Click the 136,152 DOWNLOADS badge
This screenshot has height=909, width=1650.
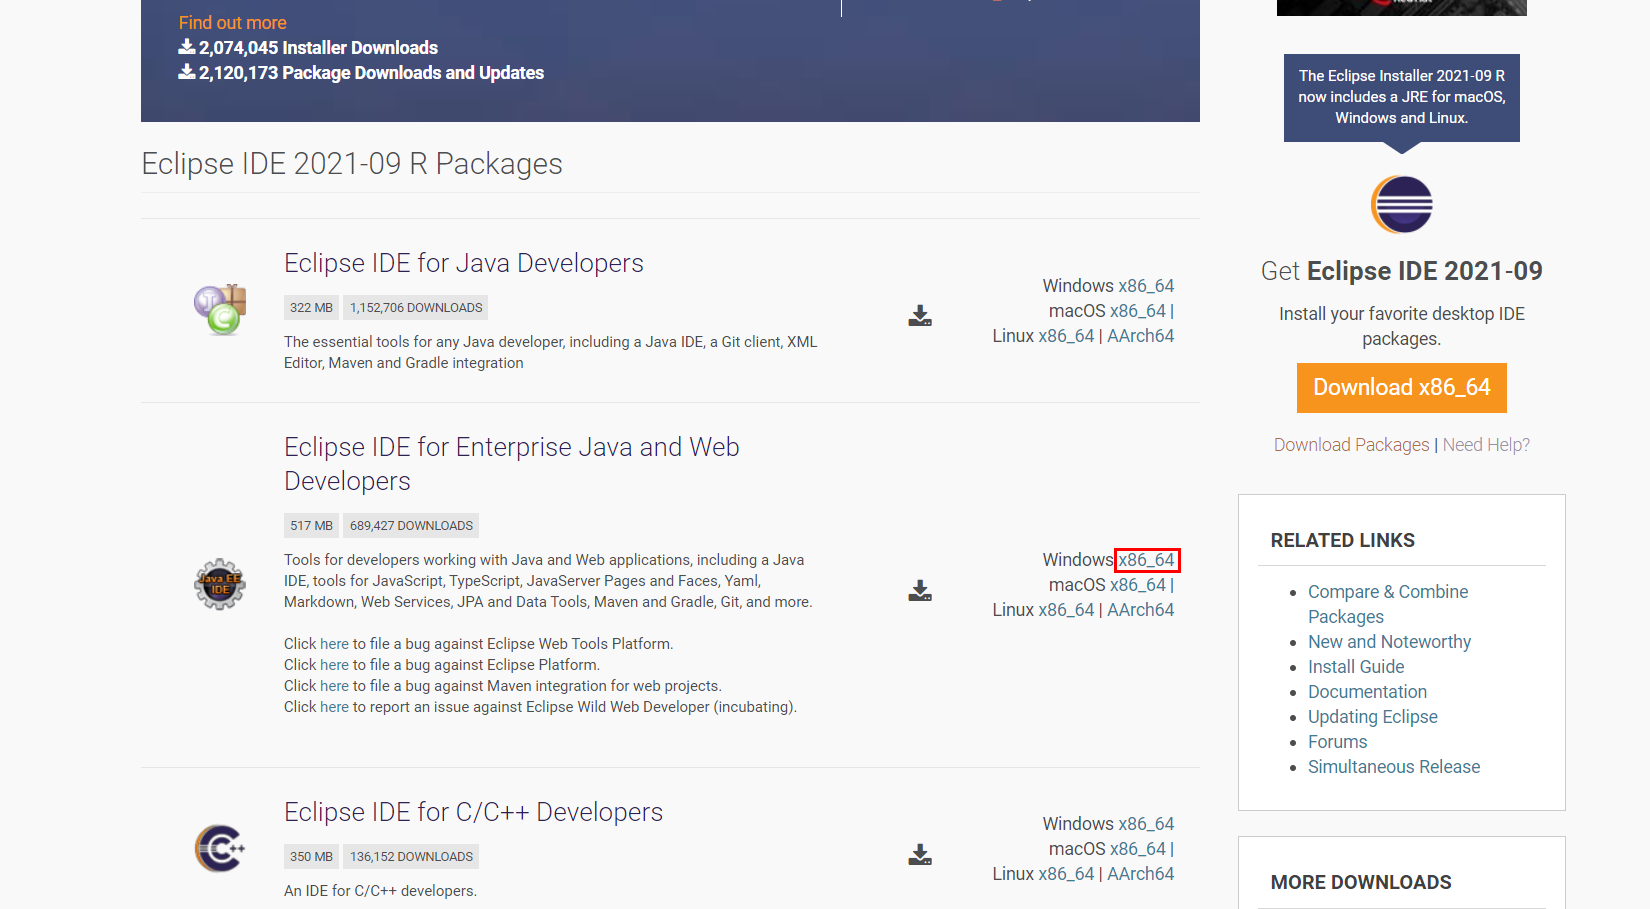coord(411,857)
